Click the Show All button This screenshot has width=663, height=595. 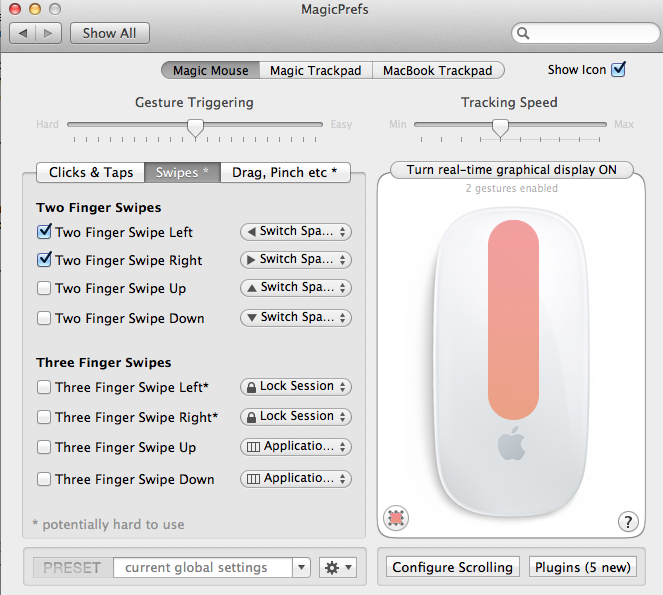coord(110,33)
